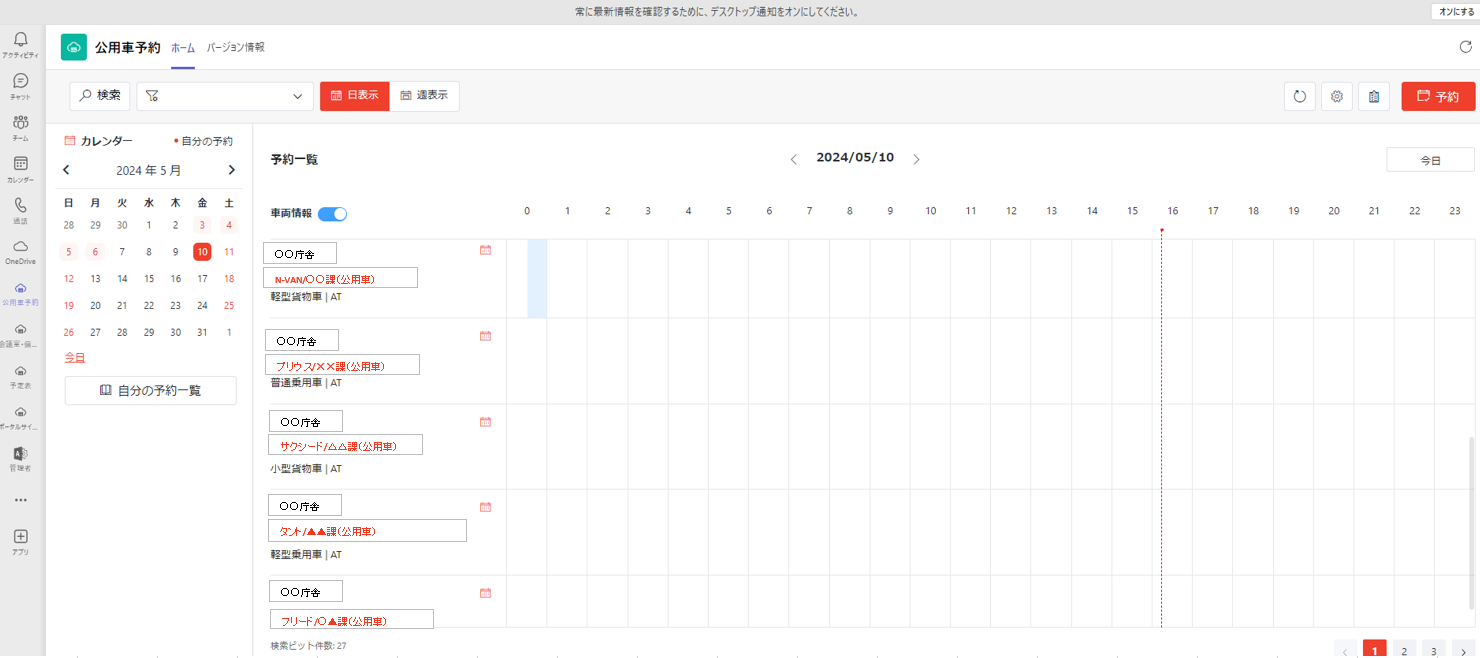Image resolution: width=1480 pixels, height=658 pixels.
Task: Click N-VAN/〇〇課(公用車) vehicle name
Action: [340, 278]
